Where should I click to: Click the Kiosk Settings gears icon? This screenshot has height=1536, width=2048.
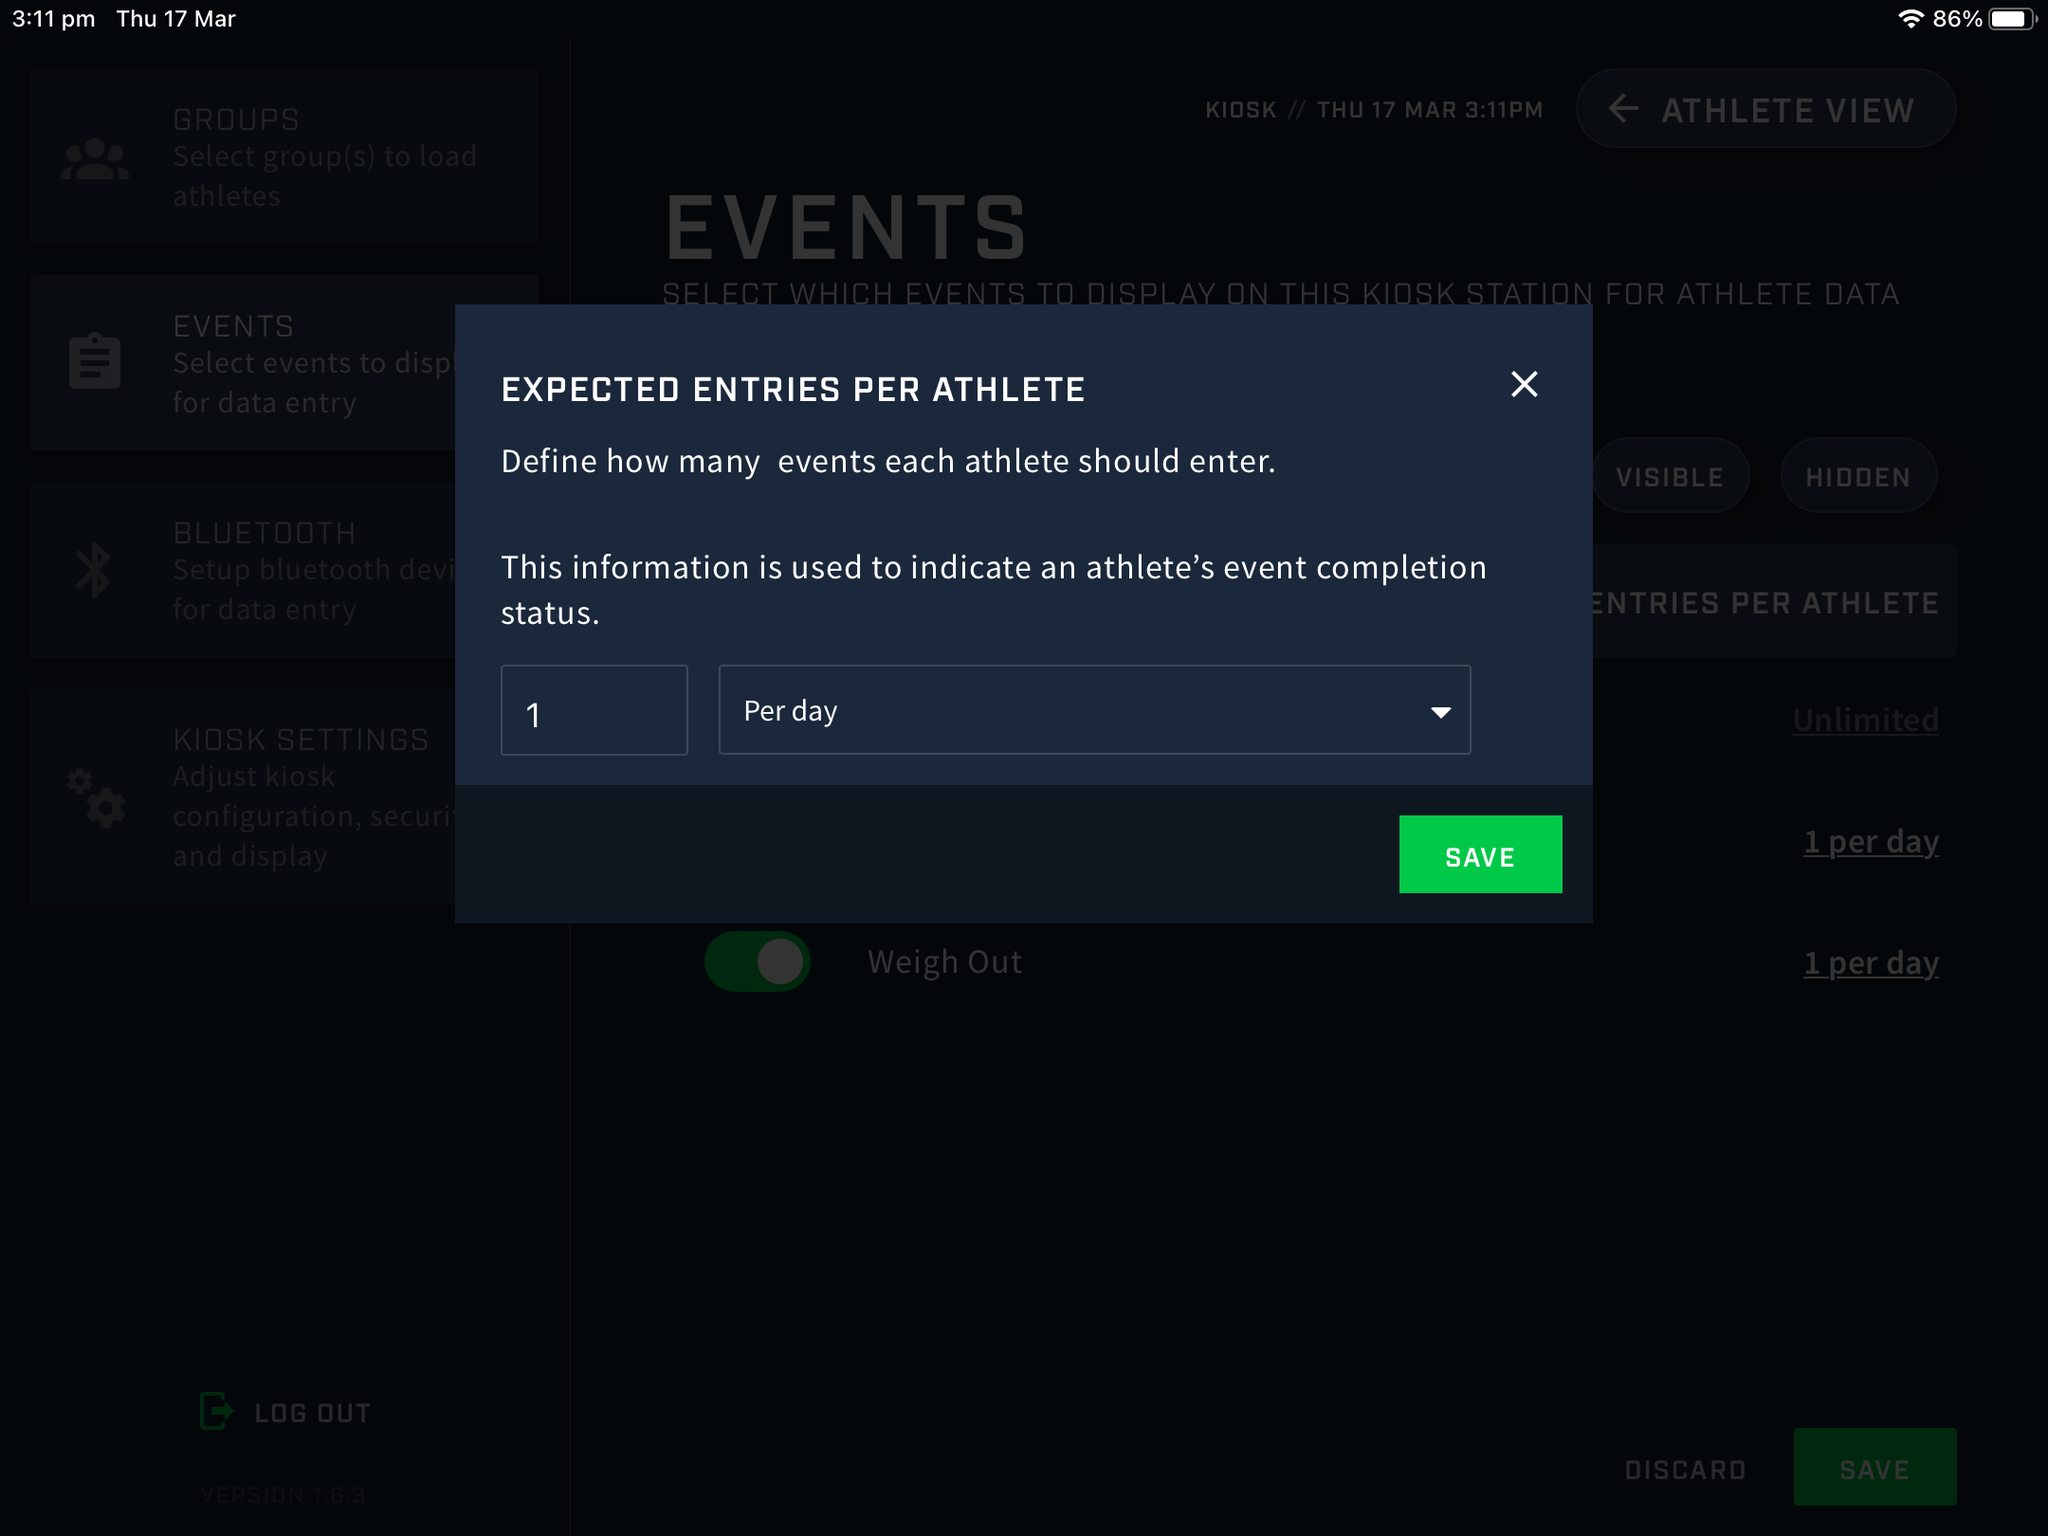pos(96,797)
